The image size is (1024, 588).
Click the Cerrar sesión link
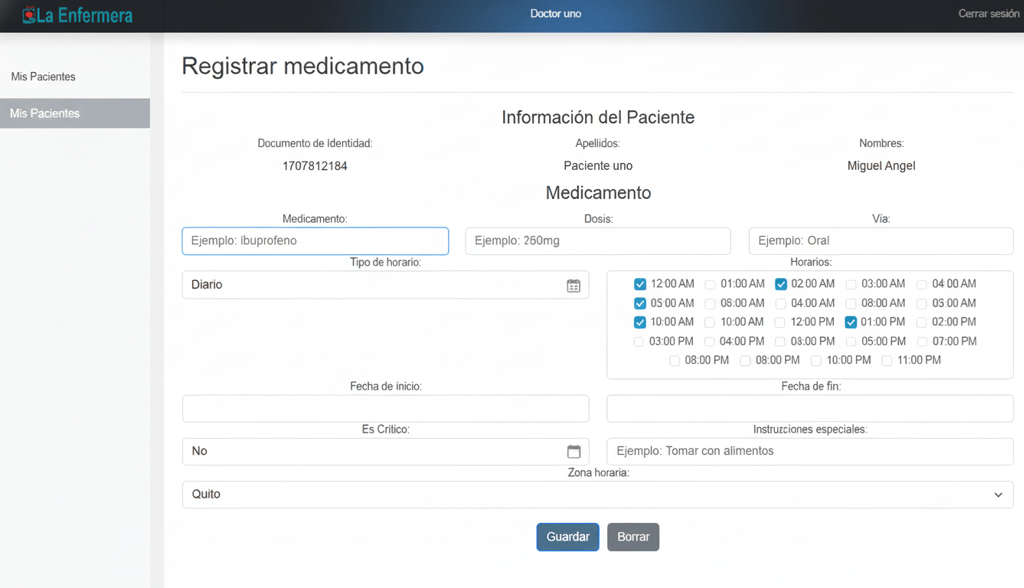point(988,14)
